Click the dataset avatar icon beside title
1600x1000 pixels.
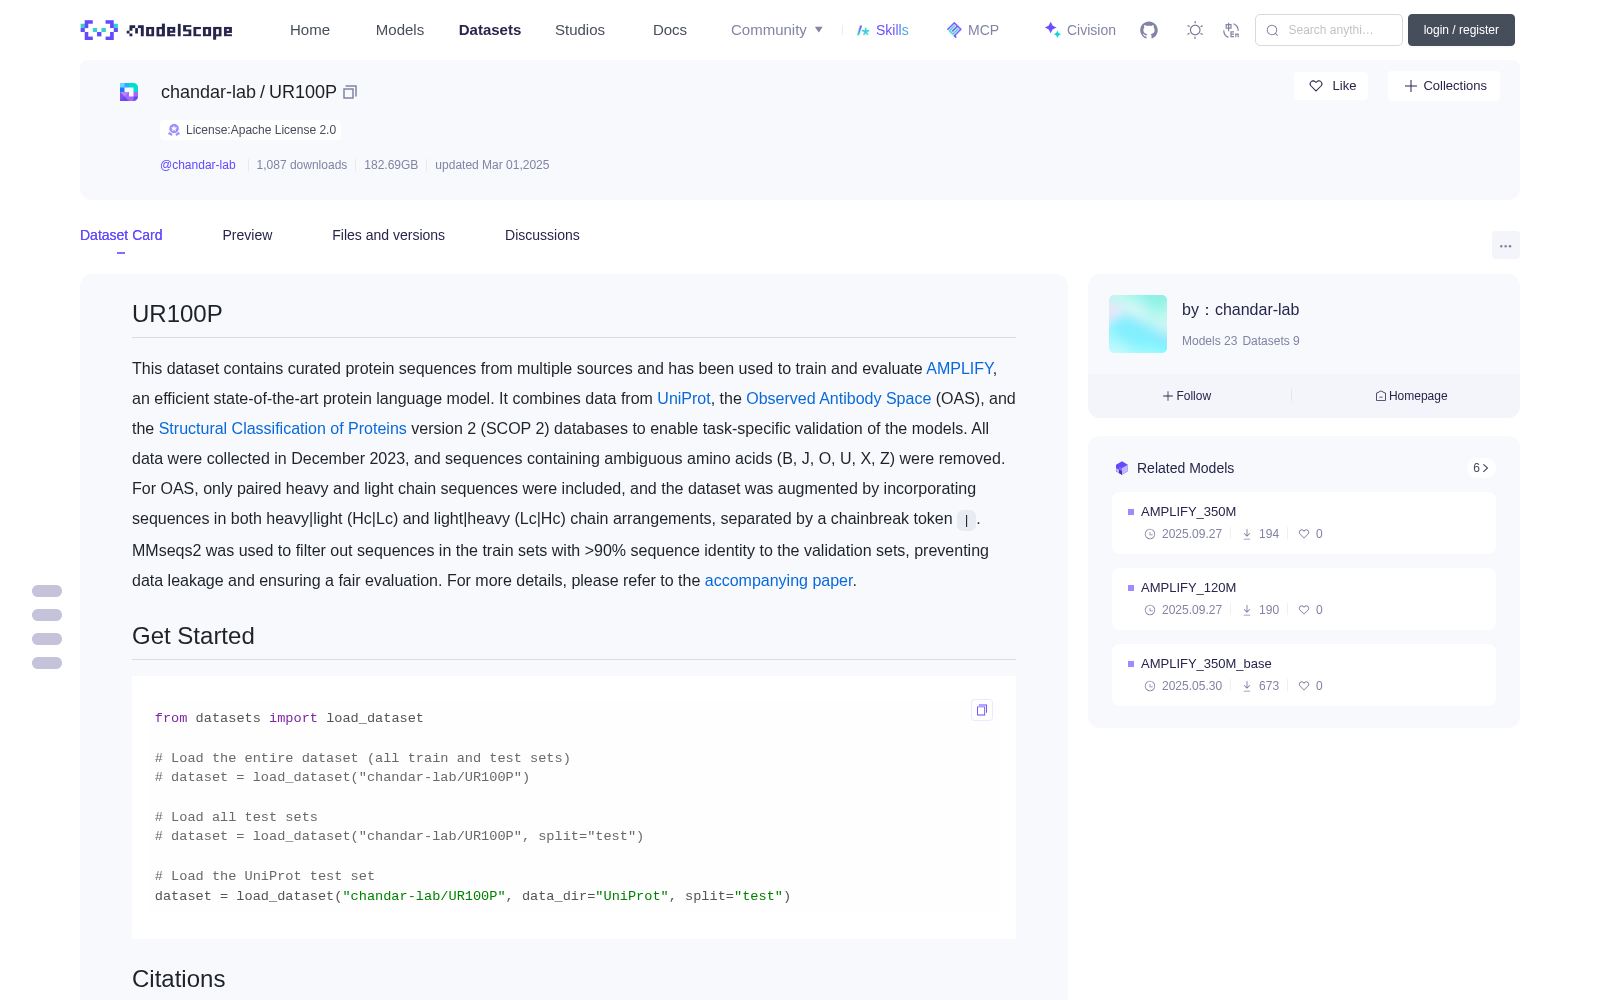(129, 92)
